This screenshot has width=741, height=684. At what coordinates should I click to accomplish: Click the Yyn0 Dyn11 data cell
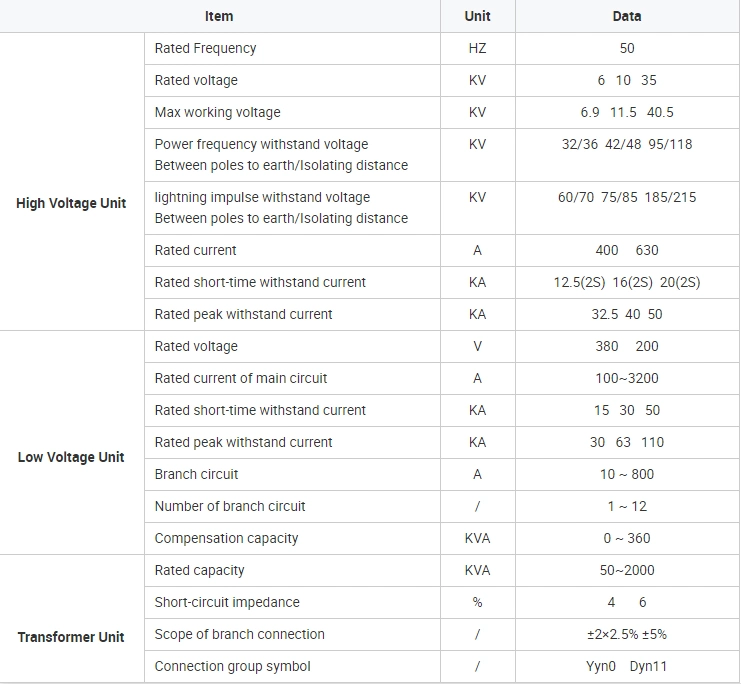[x=627, y=667]
